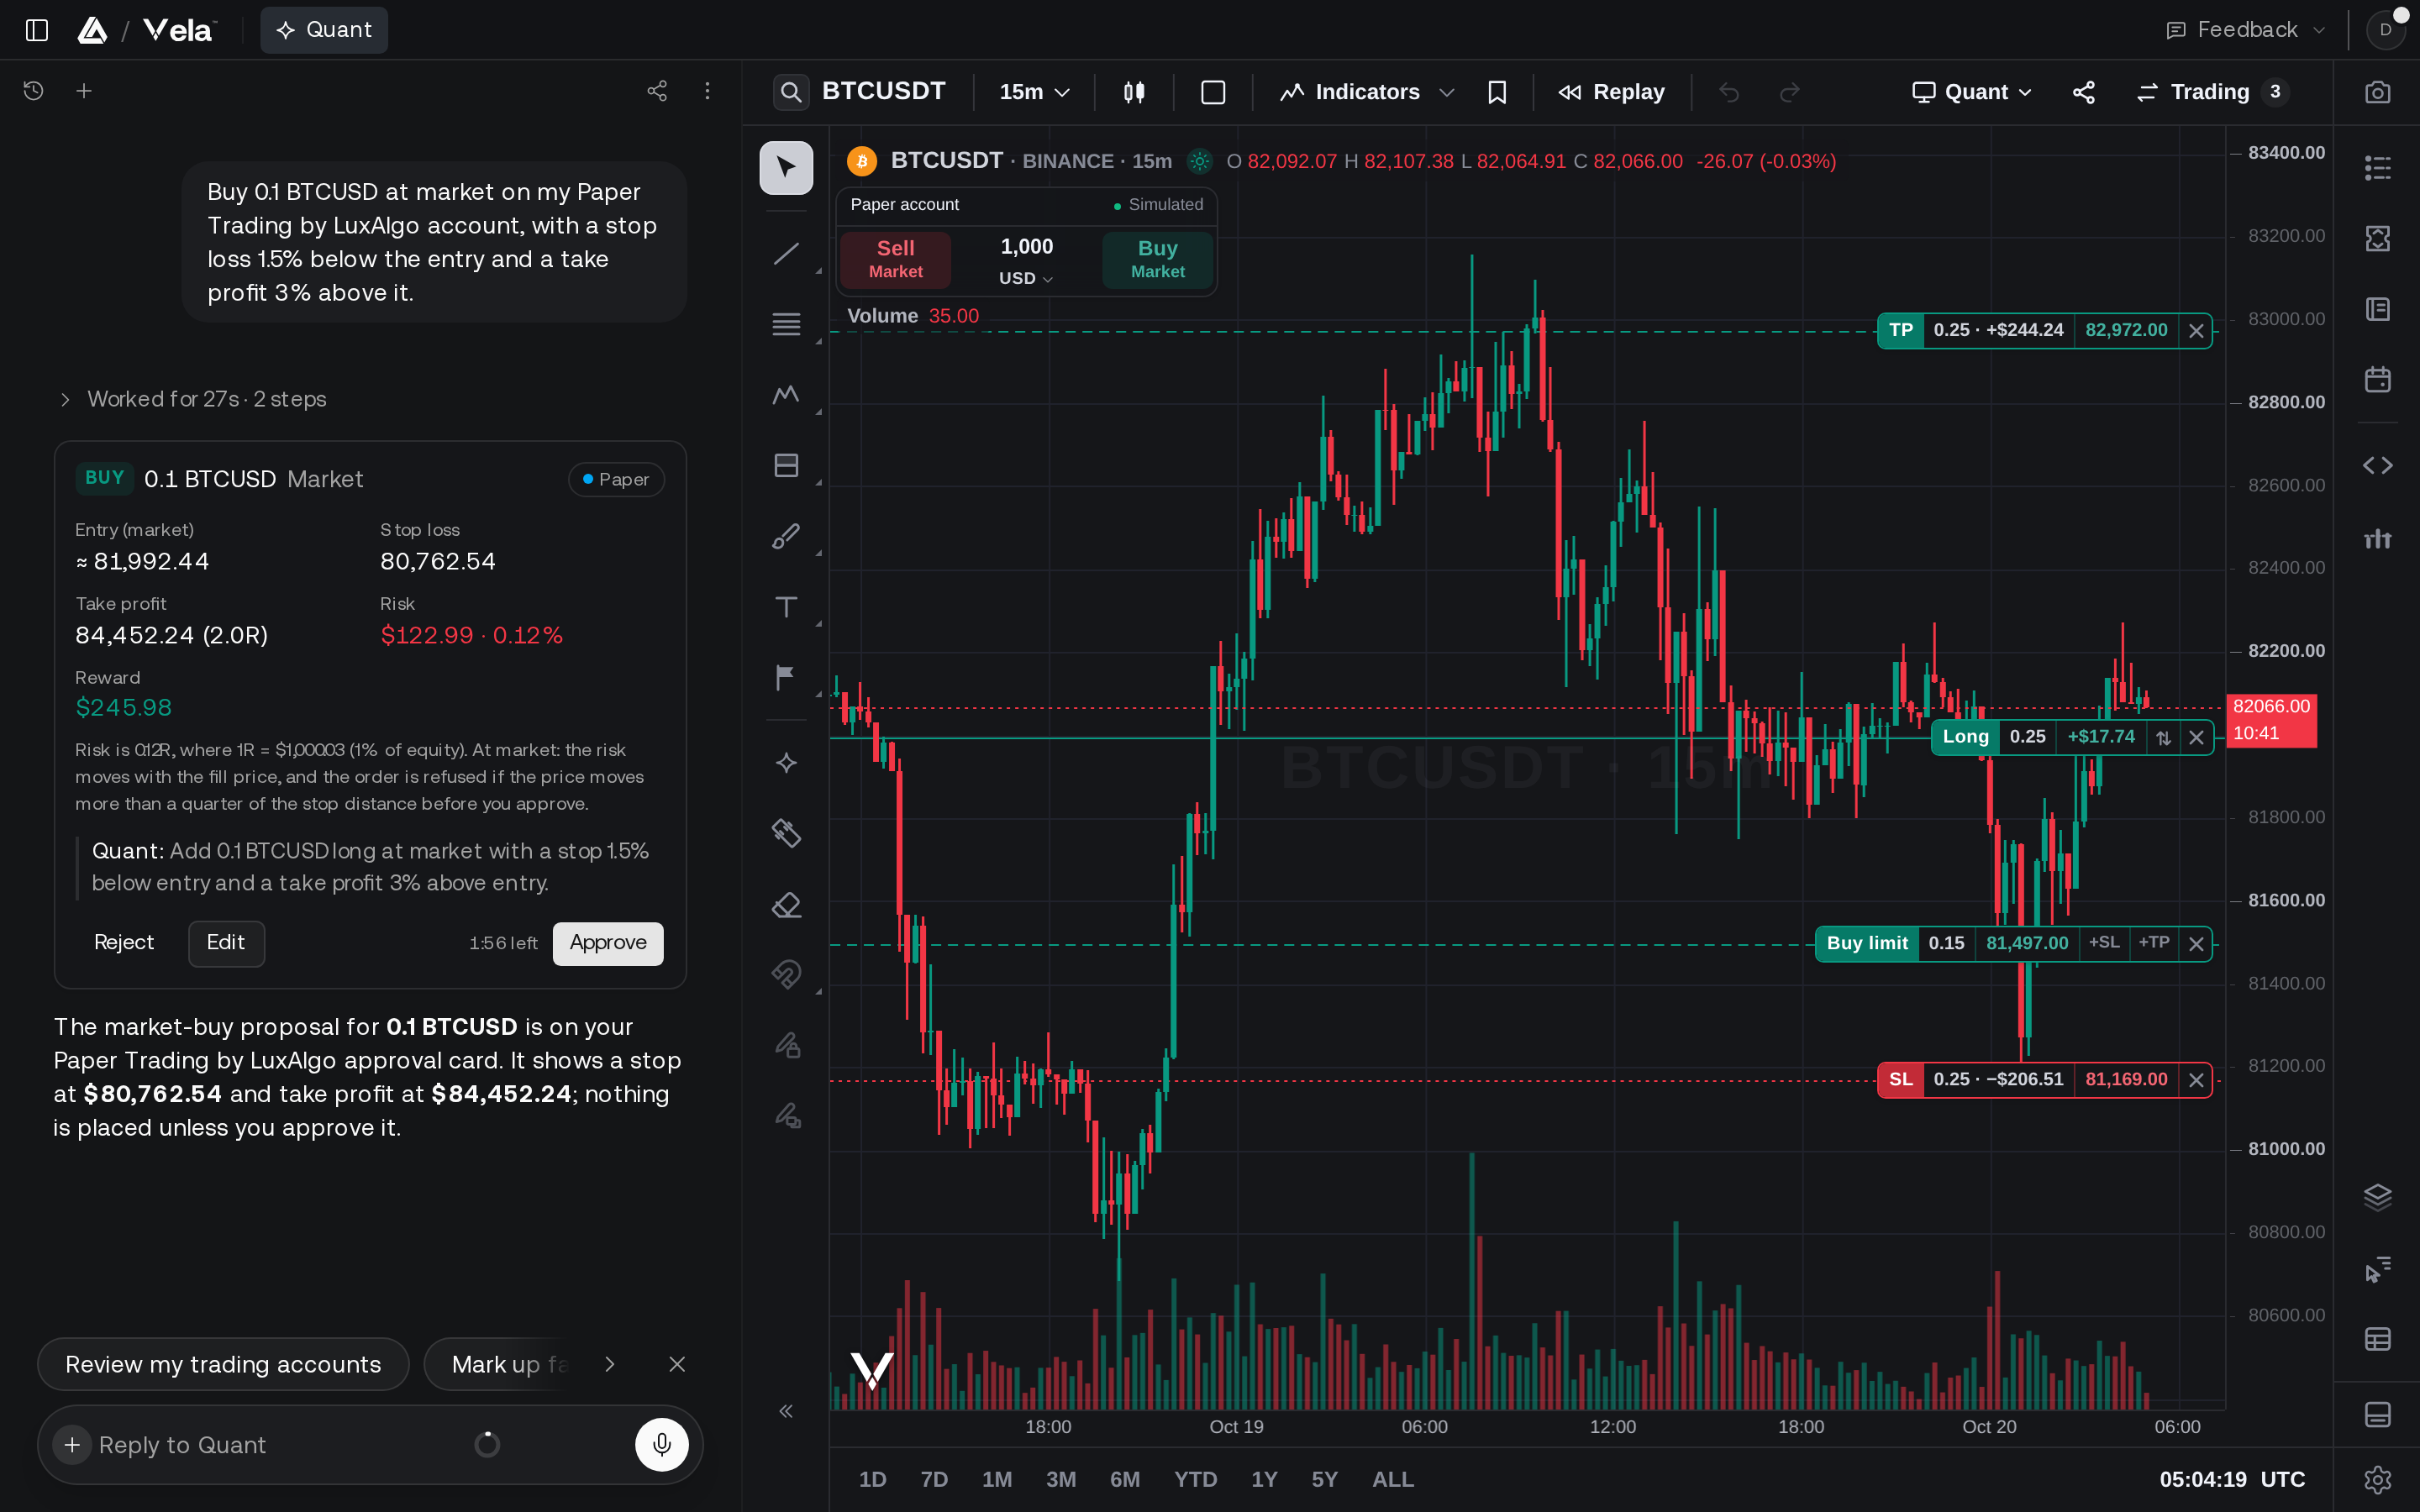
Task: Pick the ruler measure tool
Action: coord(786,833)
